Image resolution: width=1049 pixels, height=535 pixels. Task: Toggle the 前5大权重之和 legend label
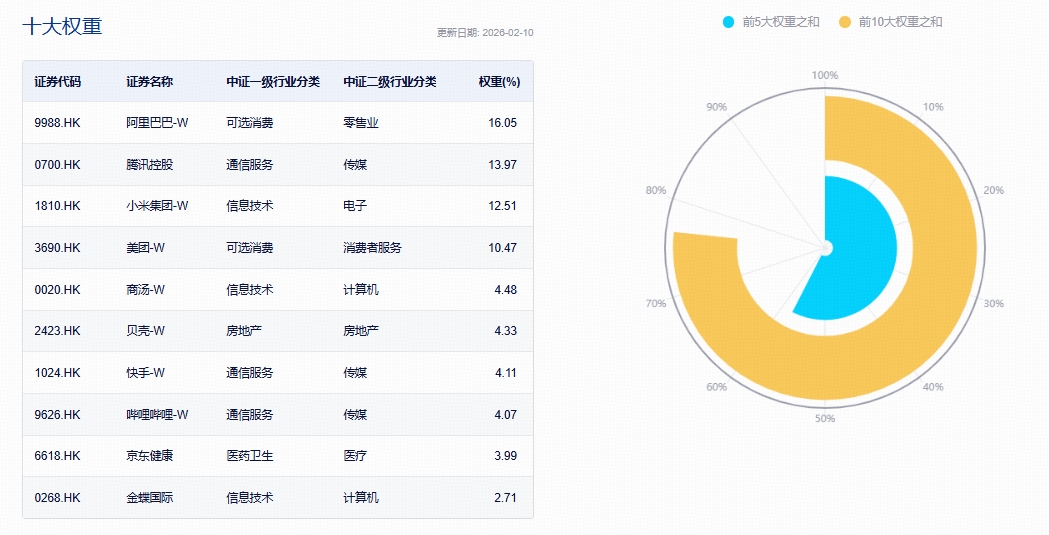point(781,22)
